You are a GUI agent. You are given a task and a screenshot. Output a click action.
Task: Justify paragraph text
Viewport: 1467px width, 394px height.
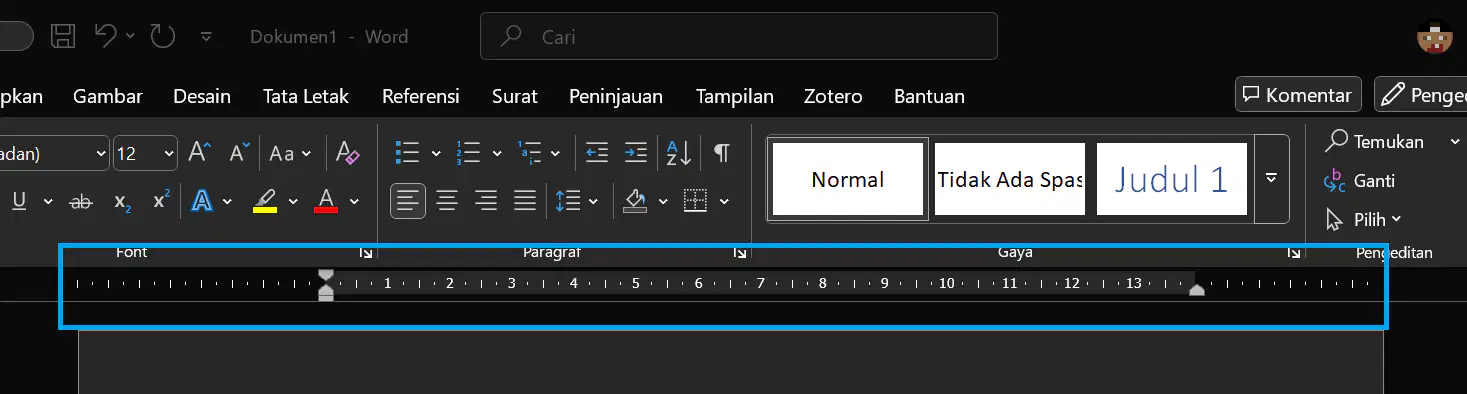tap(525, 201)
